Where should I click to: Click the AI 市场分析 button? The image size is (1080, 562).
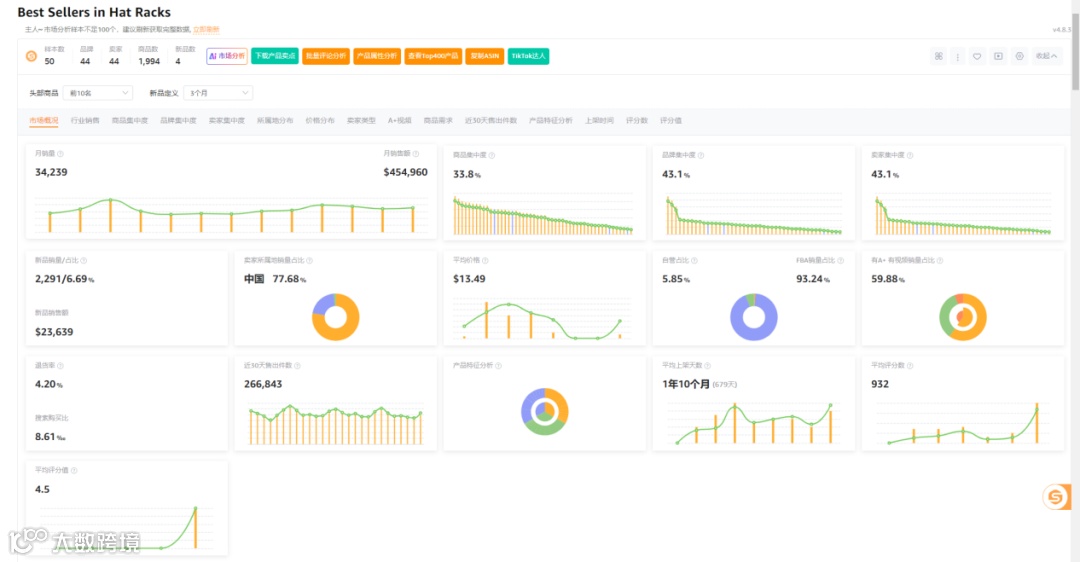(227, 56)
